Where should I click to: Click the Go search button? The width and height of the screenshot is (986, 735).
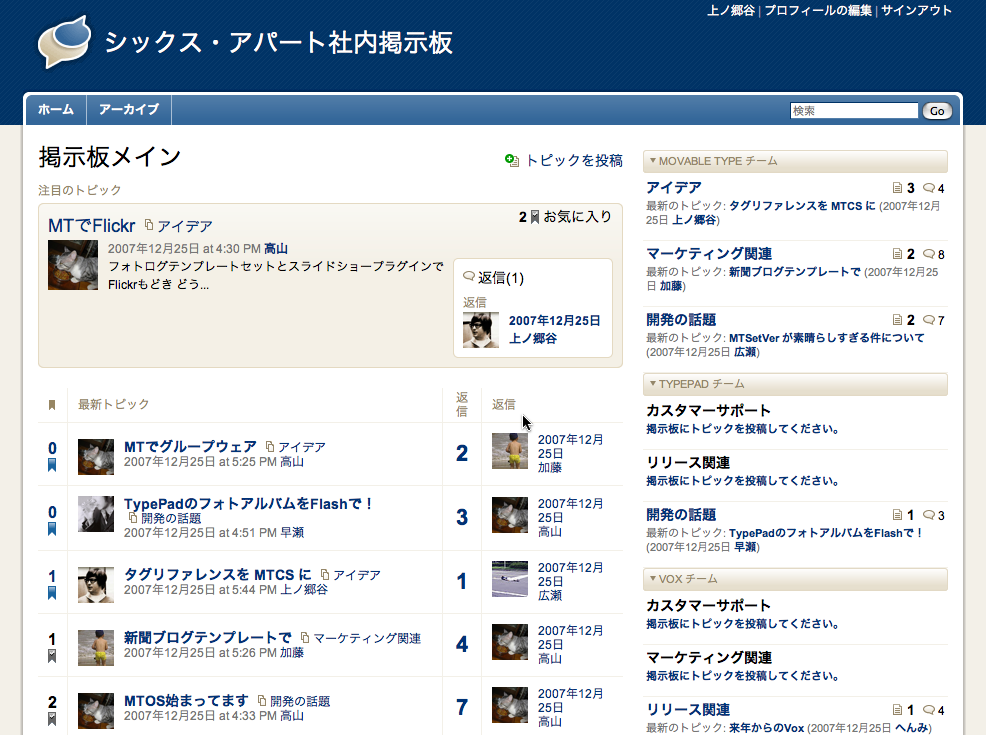(x=937, y=111)
